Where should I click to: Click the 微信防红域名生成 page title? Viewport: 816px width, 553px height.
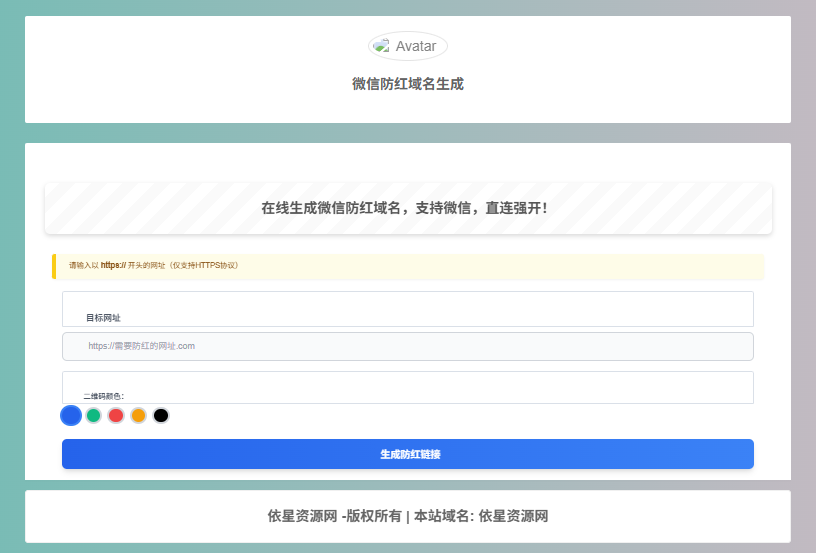[x=407, y=84]
